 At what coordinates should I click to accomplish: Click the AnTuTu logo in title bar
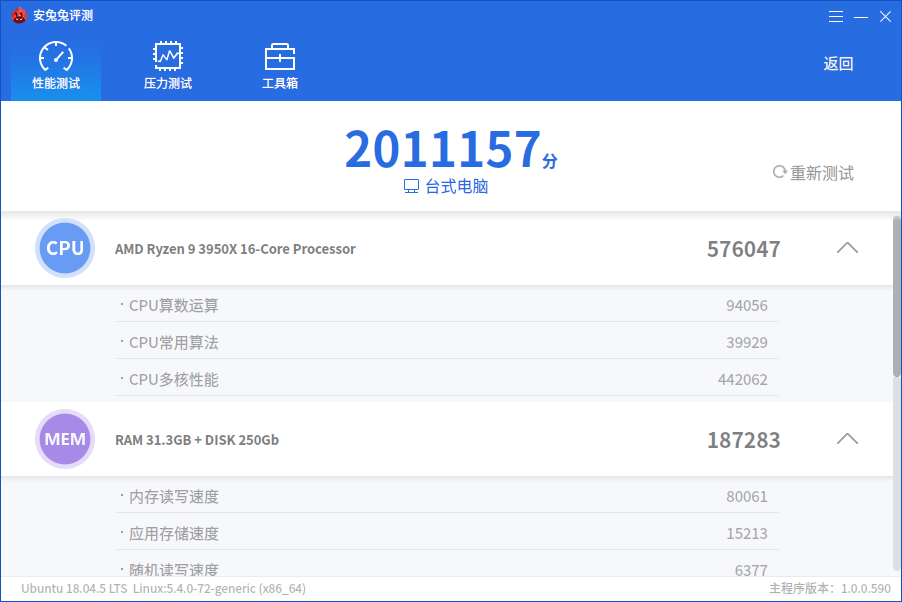[19, 16]
